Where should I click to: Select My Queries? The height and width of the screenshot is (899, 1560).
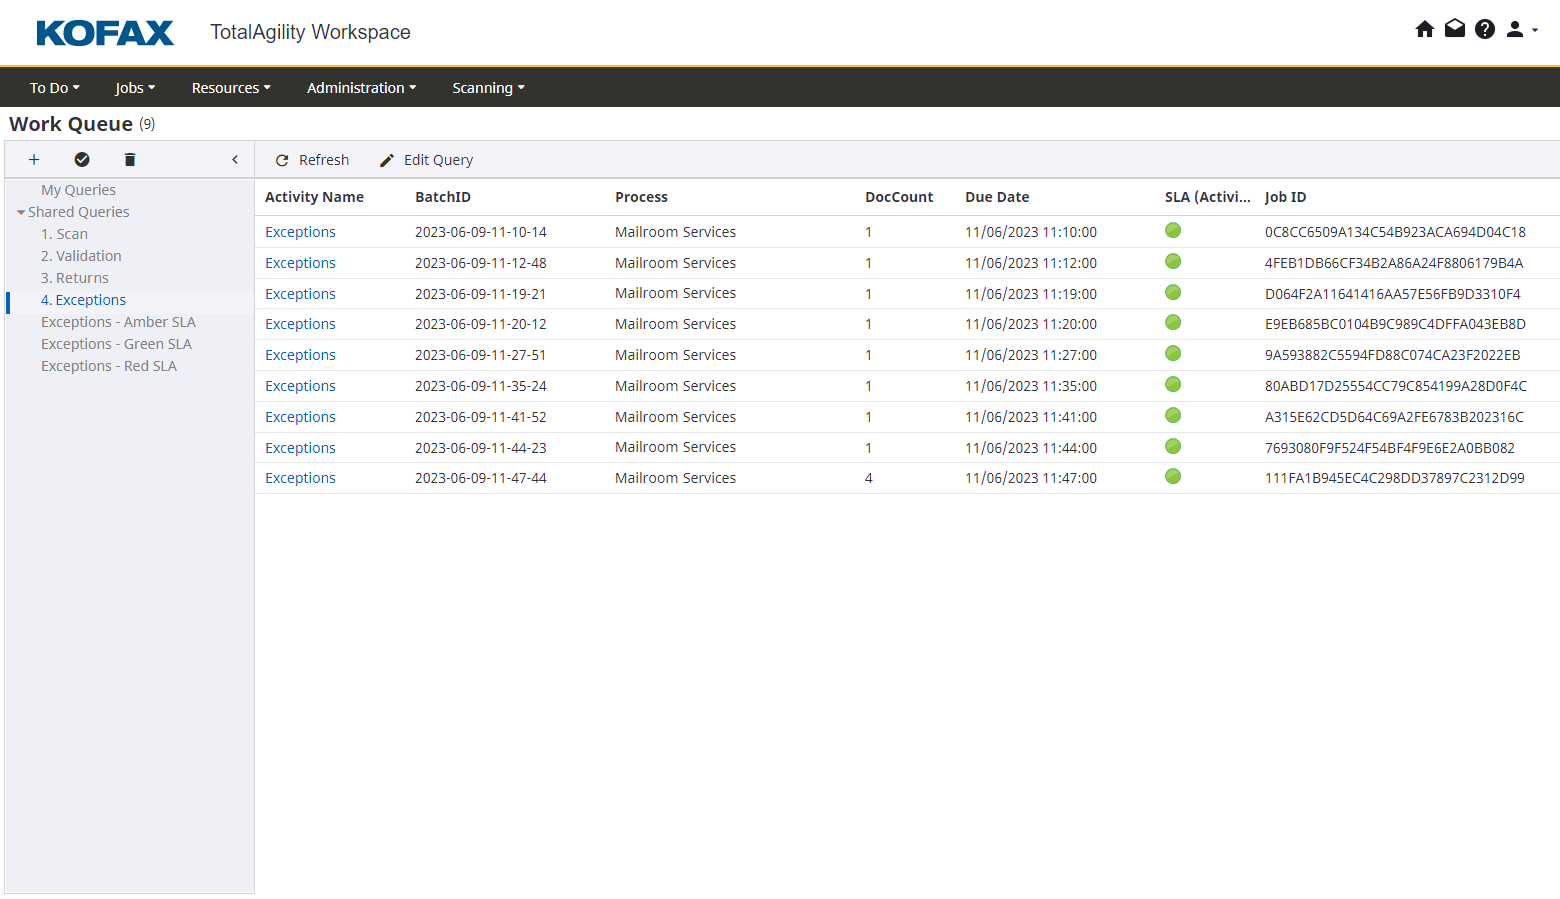pos(78,190)
